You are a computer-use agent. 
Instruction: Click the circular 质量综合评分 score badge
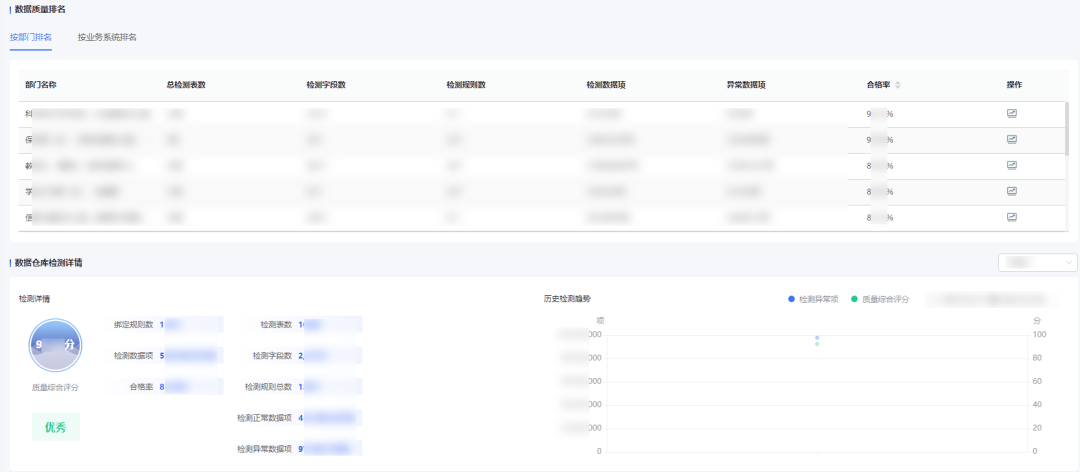click(x=55, y=345)
